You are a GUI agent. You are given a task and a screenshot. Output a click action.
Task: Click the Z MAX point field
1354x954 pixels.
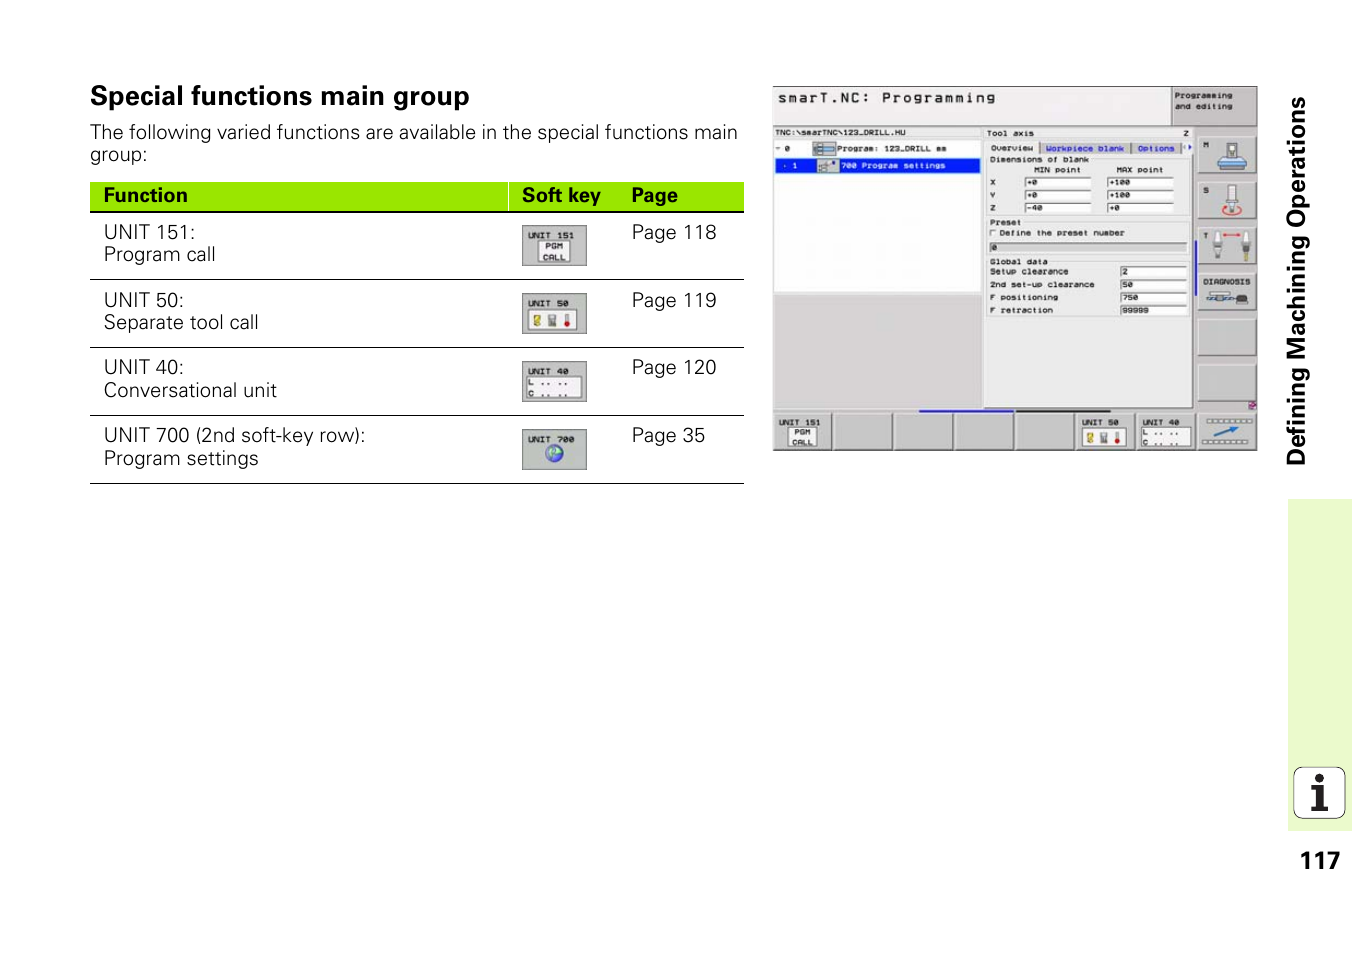1140,208
